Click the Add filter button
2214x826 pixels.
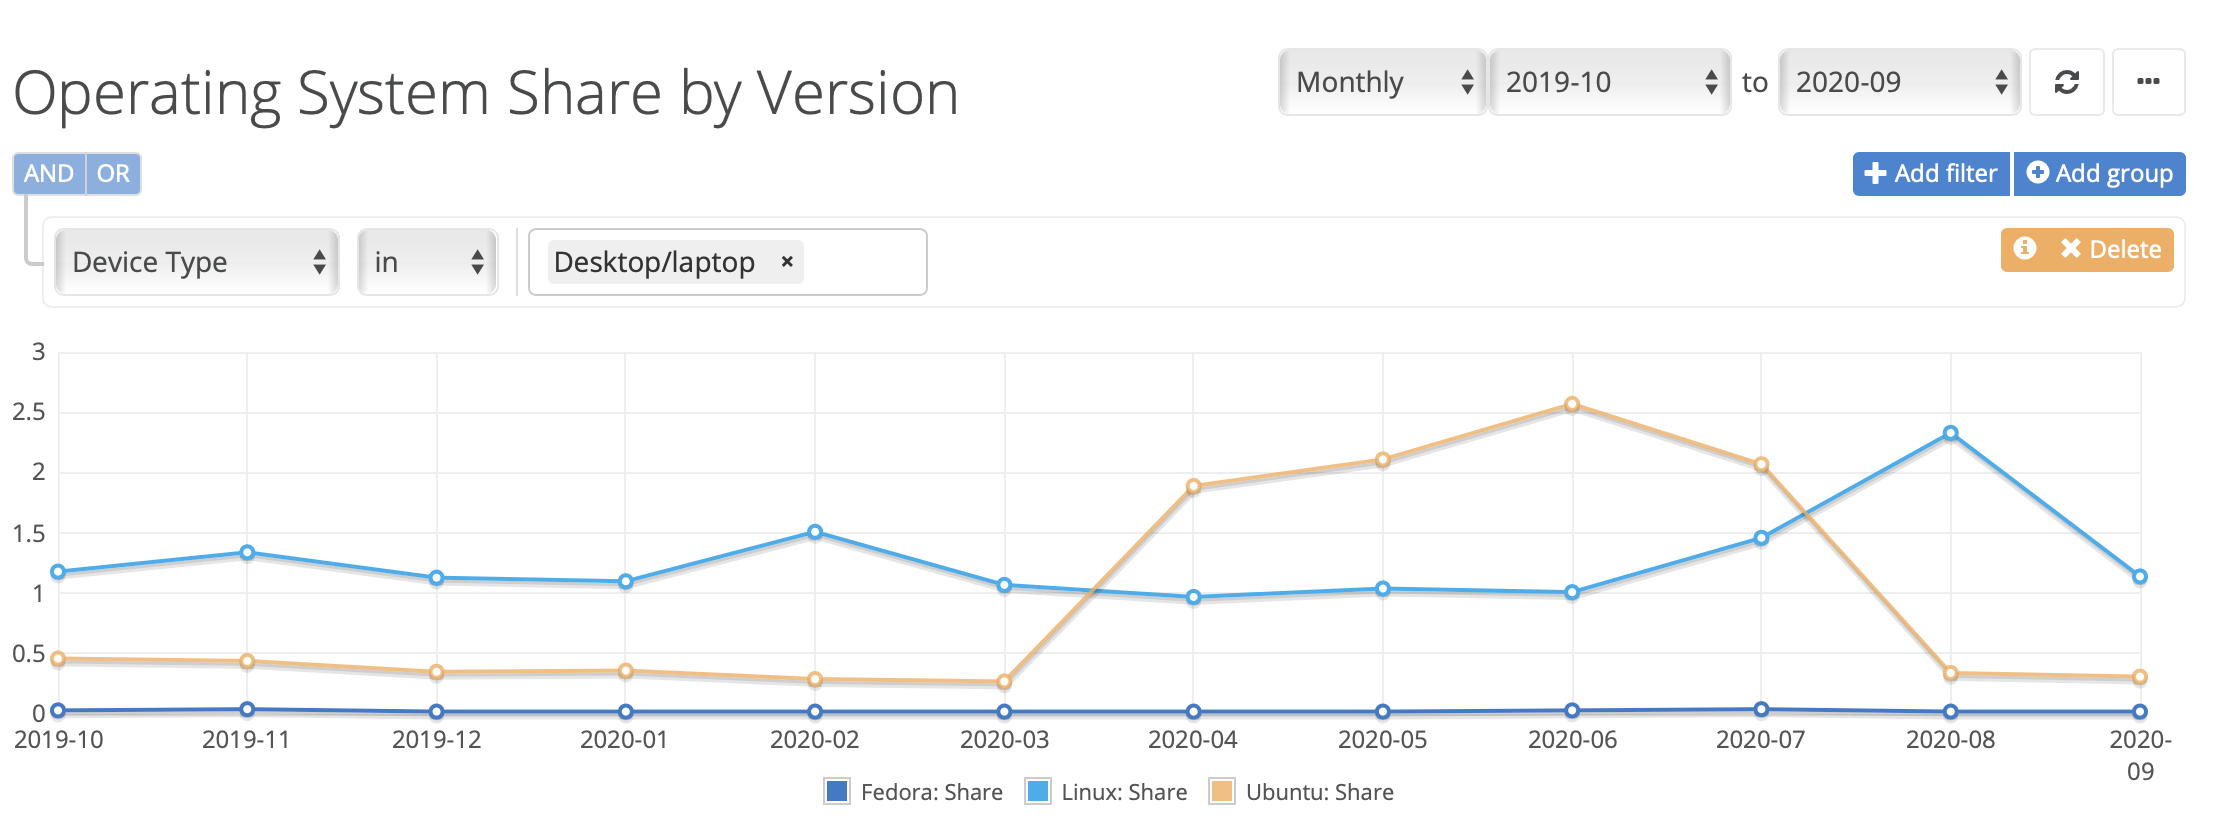pos(1931,174)
